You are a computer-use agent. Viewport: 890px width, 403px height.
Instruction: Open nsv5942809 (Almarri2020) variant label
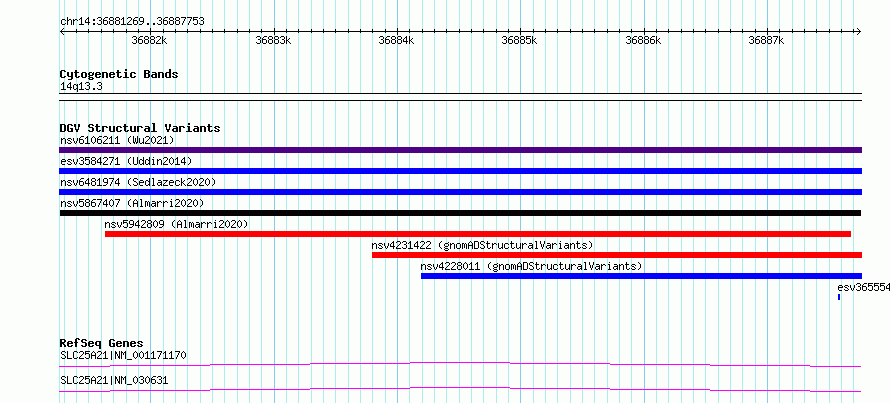177,224
